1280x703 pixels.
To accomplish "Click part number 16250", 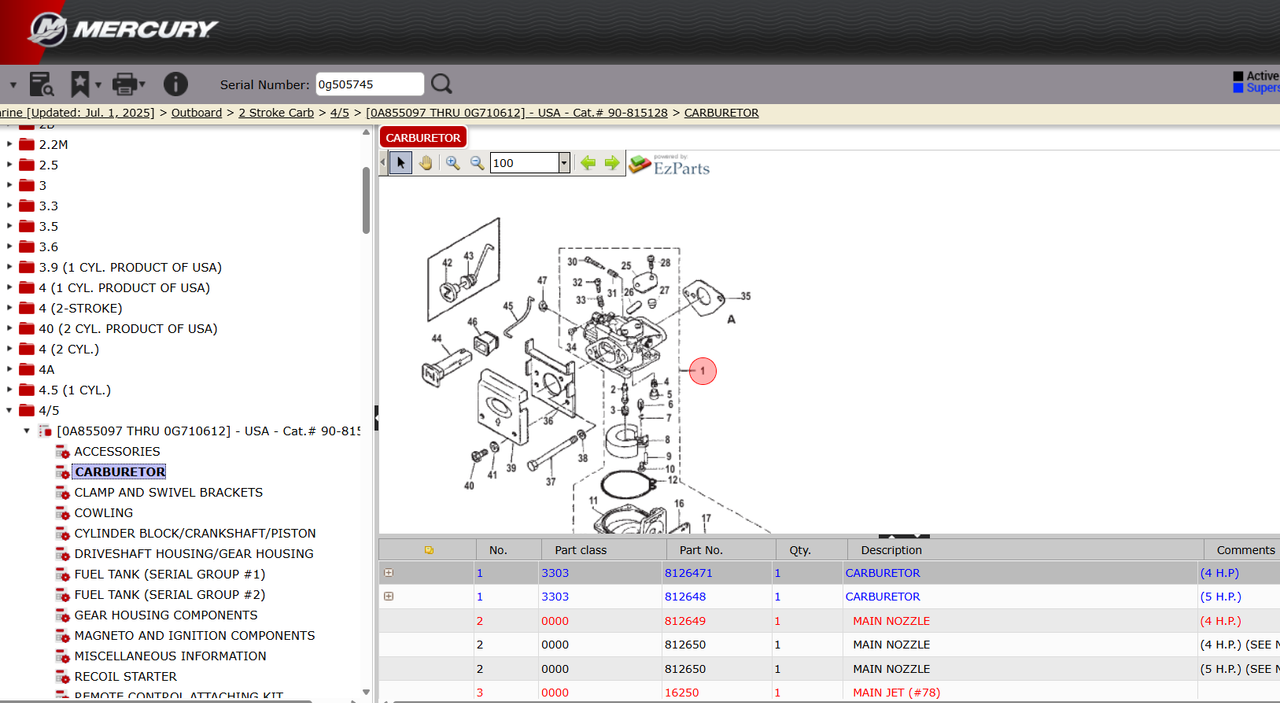I will [682, 692].
